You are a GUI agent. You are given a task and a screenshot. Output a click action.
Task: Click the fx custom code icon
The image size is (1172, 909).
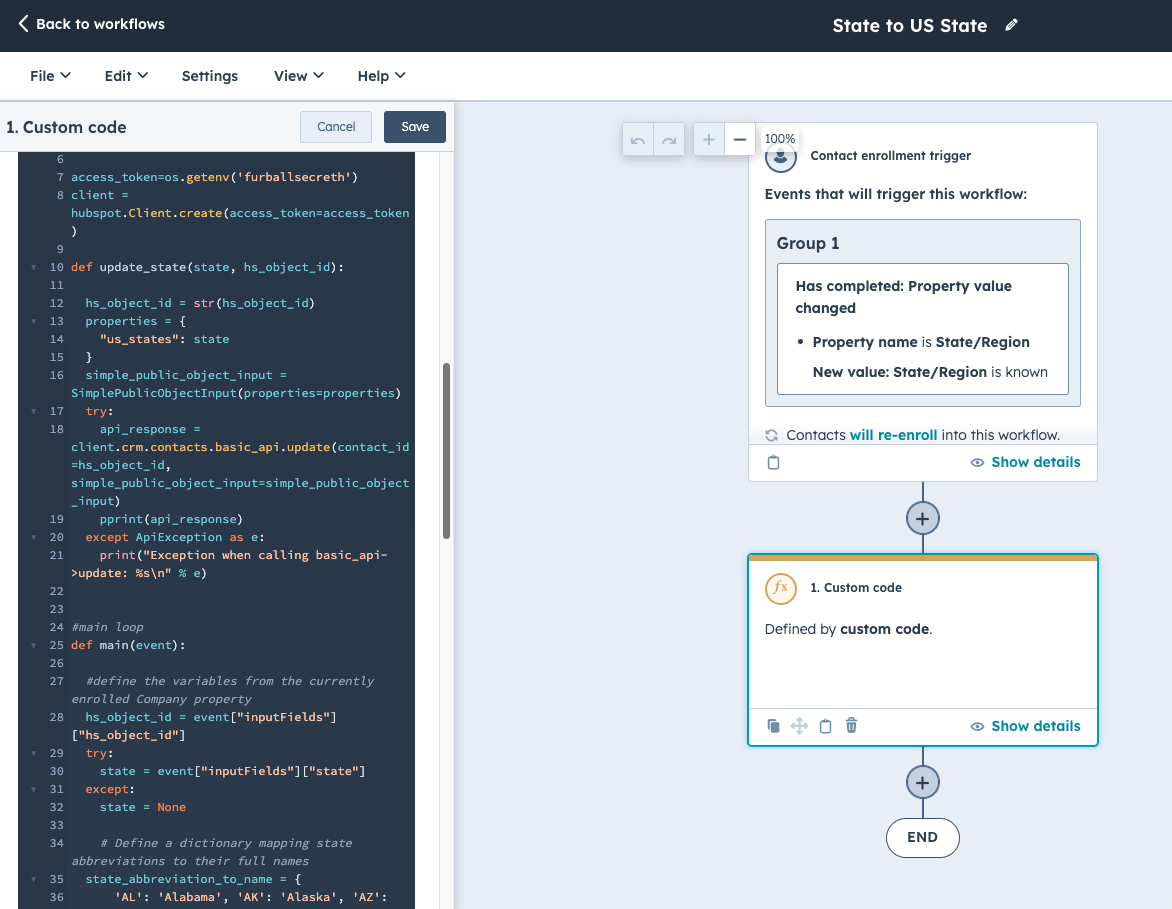[x=780, y=588]
